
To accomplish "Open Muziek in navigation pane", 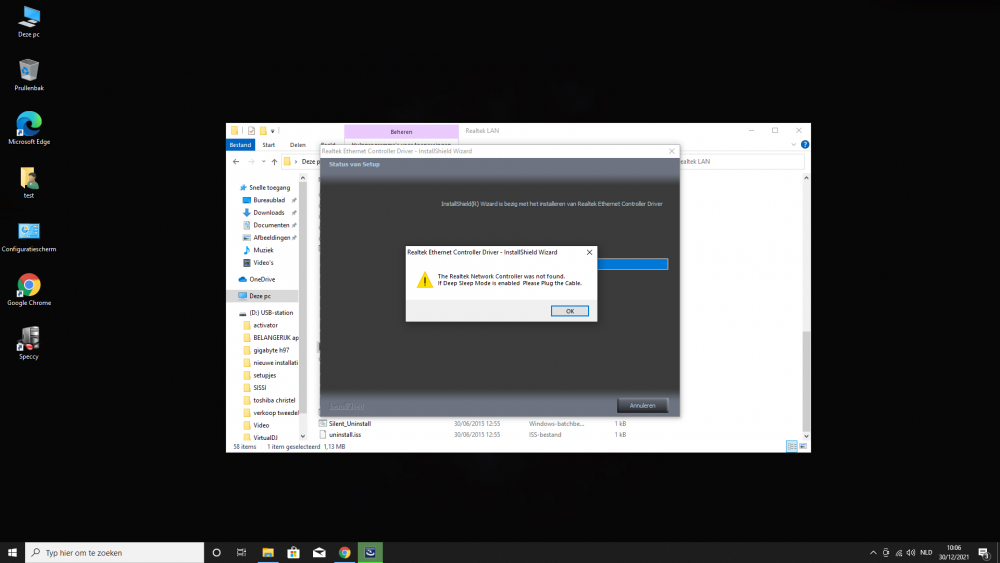I will (x=263, y=250).
